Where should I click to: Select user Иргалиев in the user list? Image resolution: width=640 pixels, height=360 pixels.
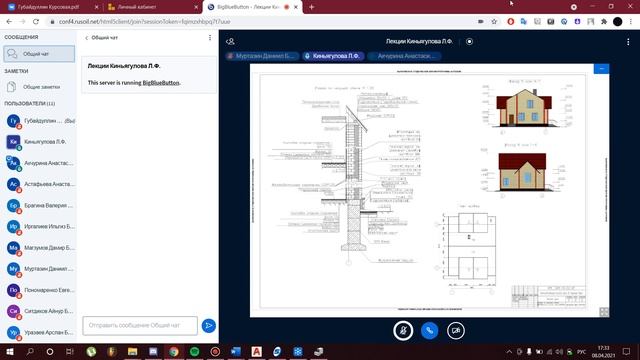coord(40,227)
